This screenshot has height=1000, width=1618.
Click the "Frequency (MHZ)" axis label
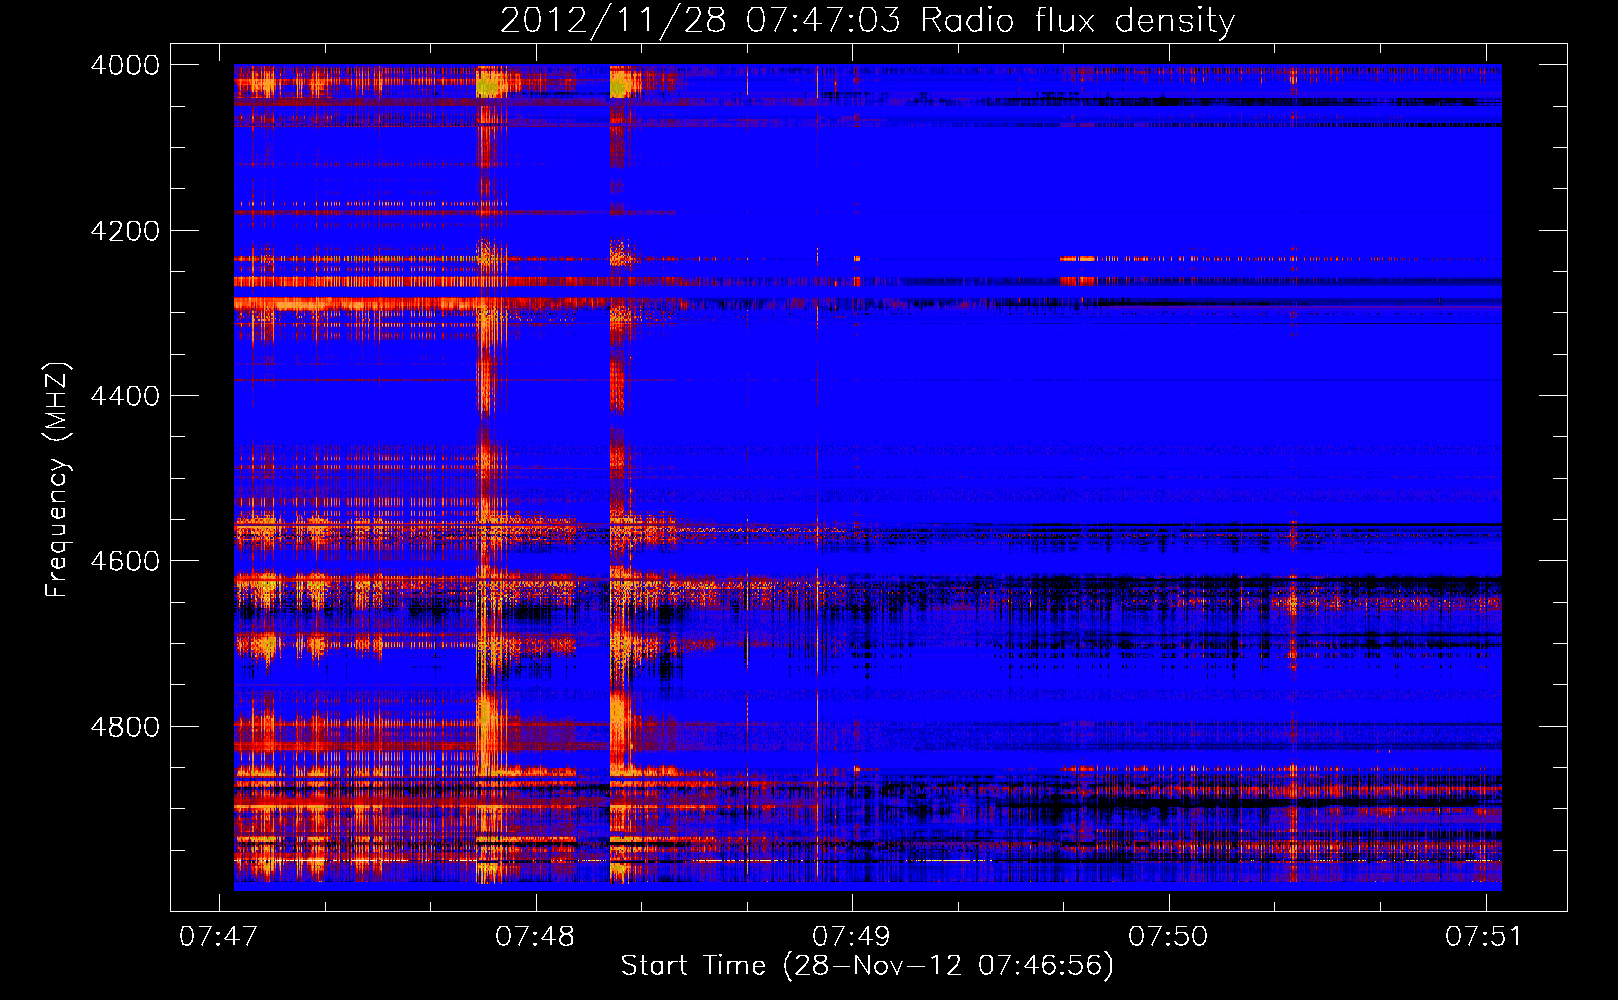point(57,480)
